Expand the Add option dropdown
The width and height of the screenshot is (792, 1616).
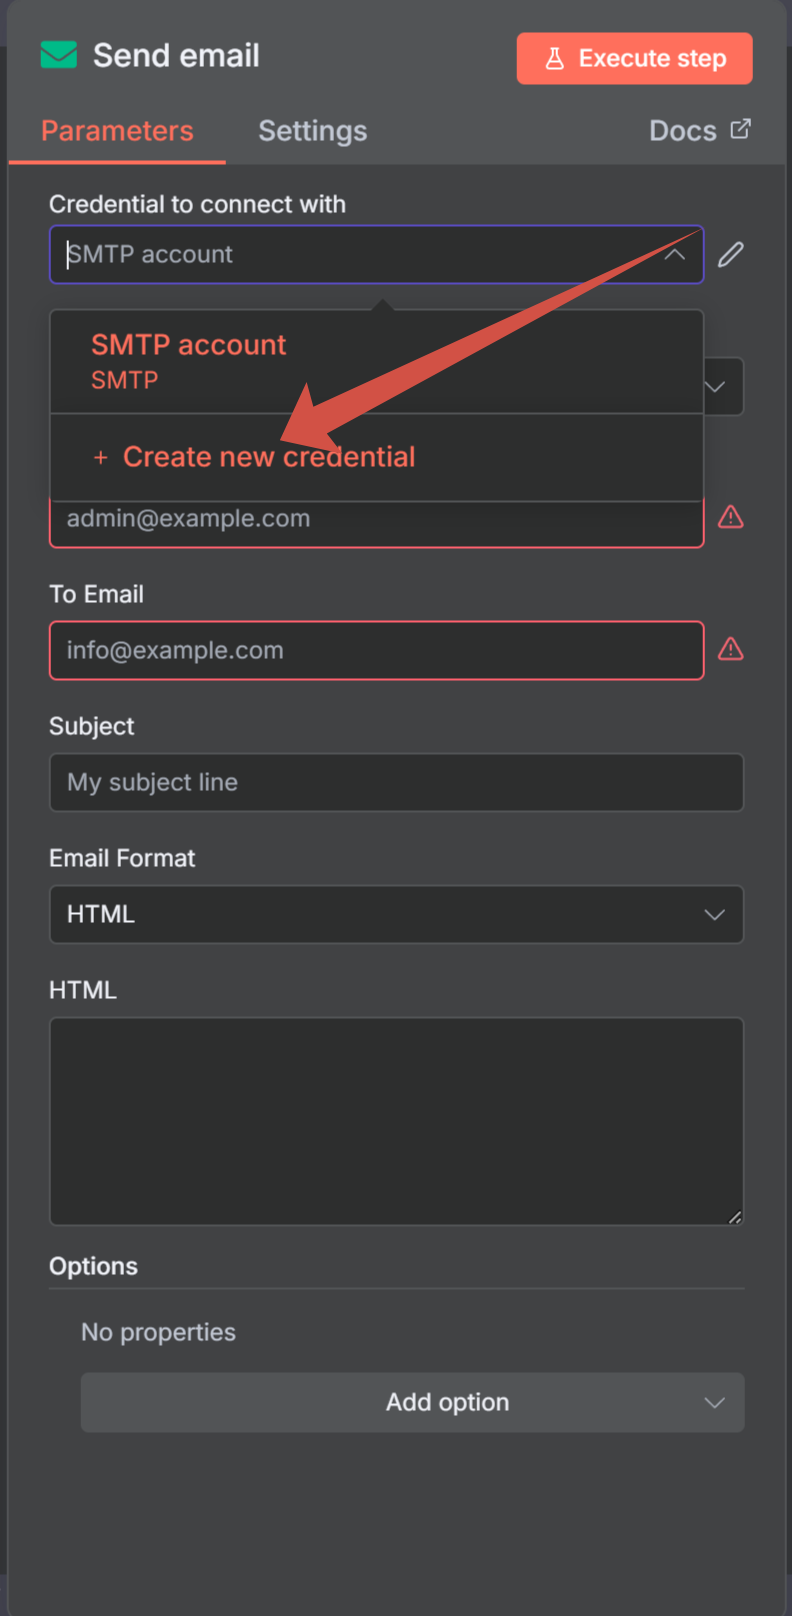412,1402
